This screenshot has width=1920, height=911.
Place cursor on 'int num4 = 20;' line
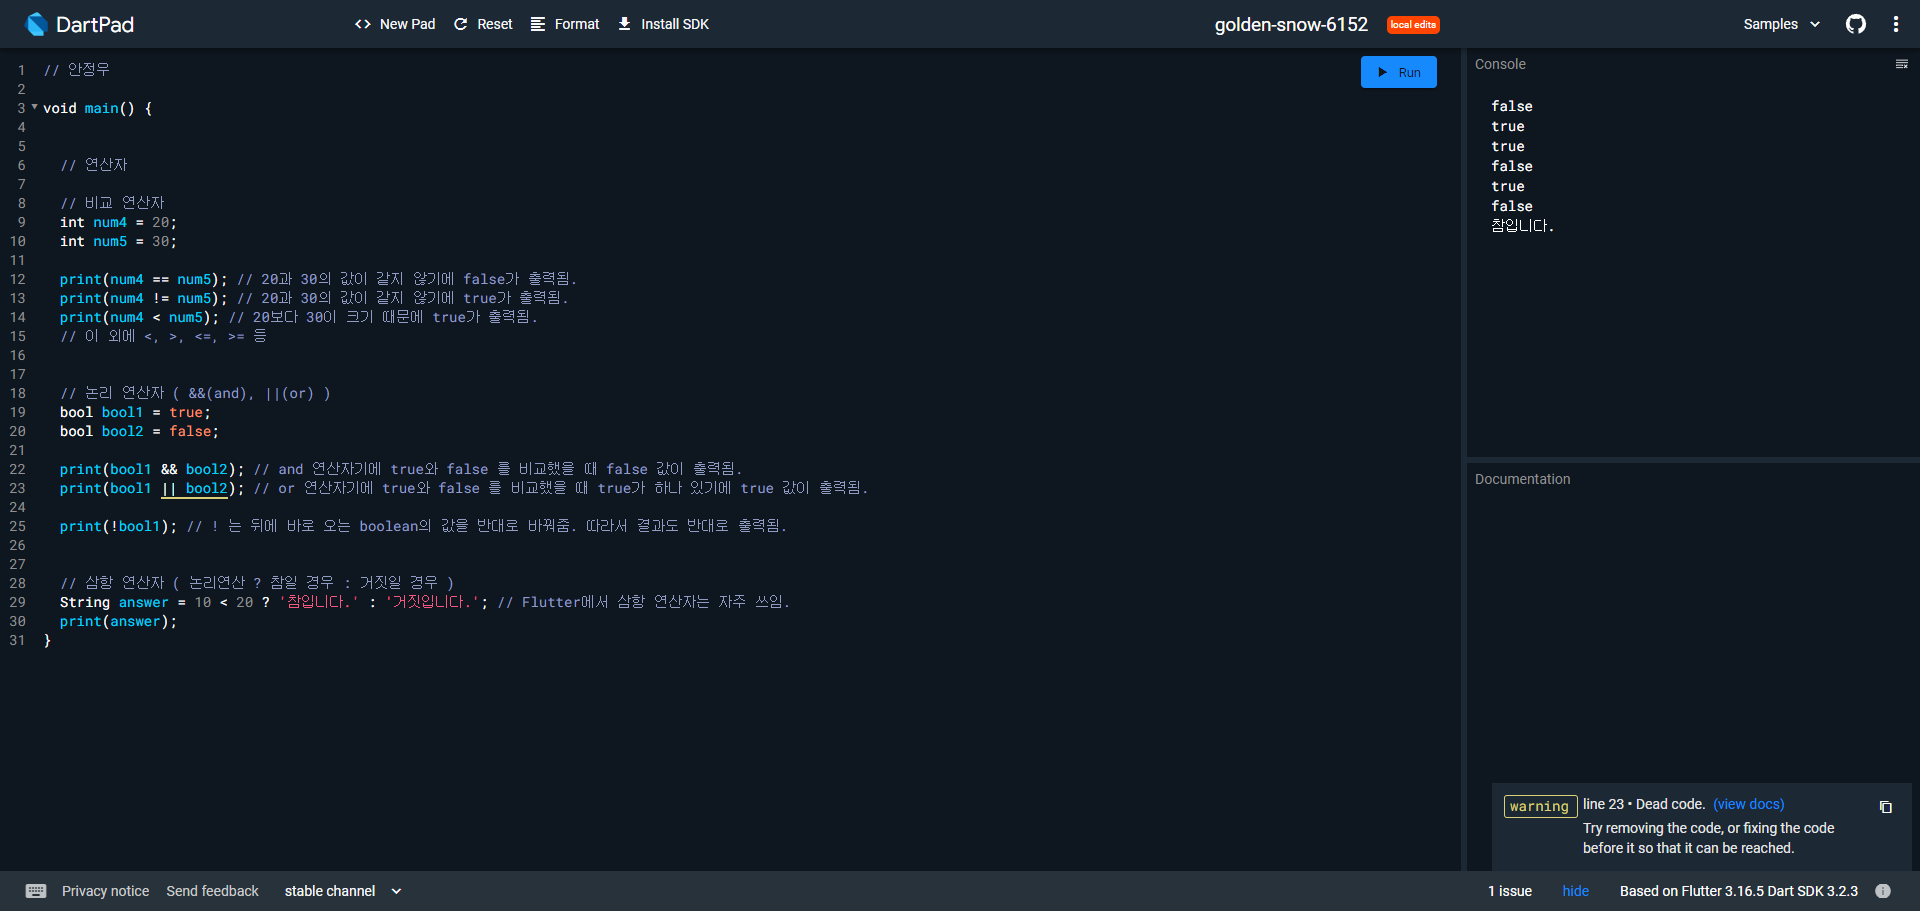118,222
